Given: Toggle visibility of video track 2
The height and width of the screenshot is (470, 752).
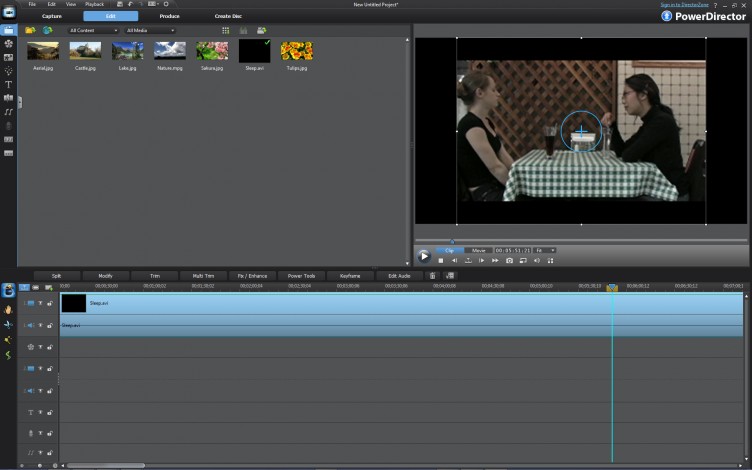Looking at the screenshot, I should pyautogui.click(x=40, y=369).
